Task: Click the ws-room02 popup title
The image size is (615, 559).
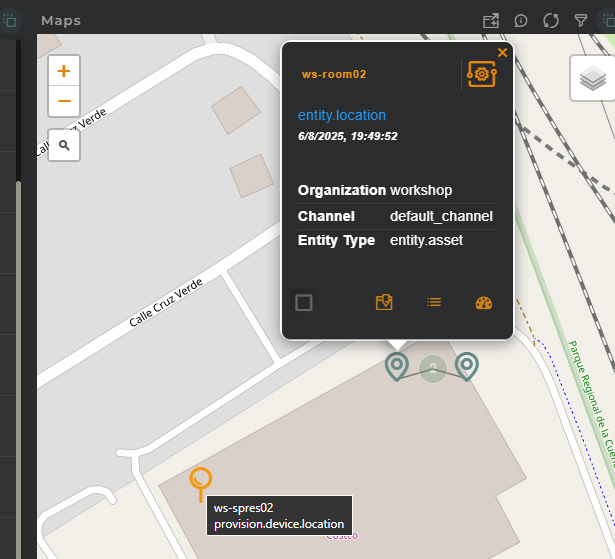Action: pos(334,74)
